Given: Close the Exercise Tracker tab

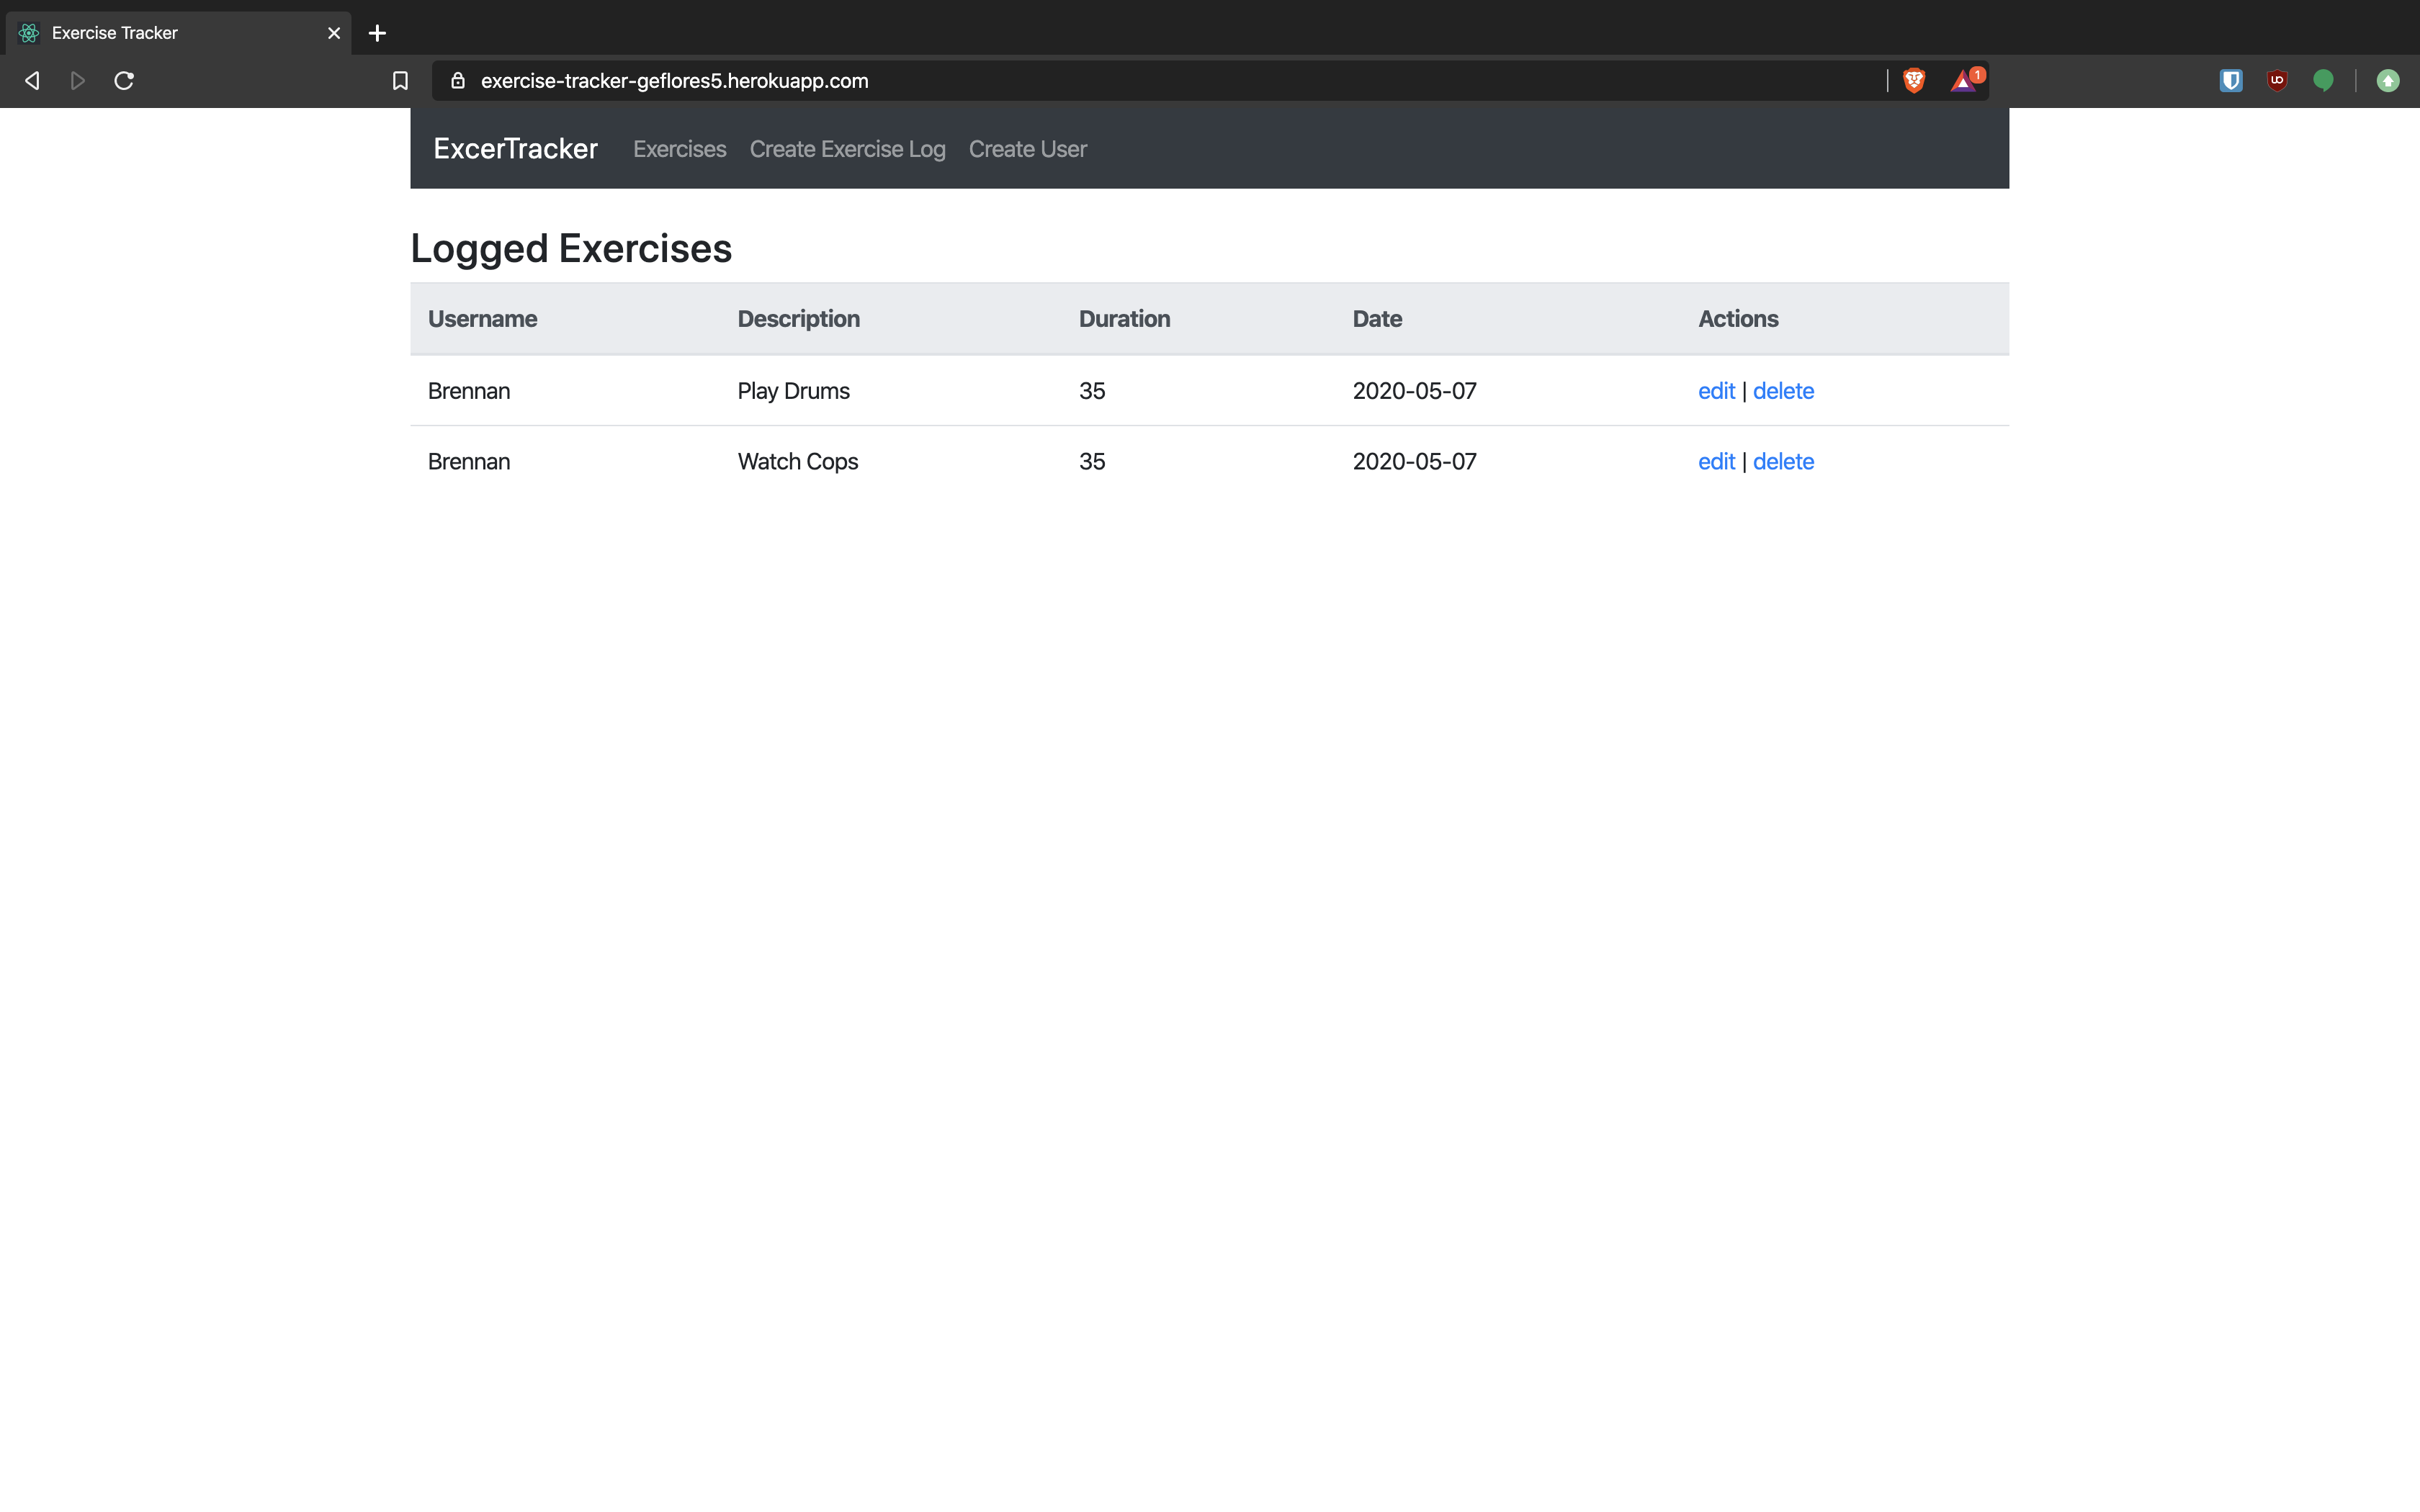Looking at the screenshot, I should 334,33.
